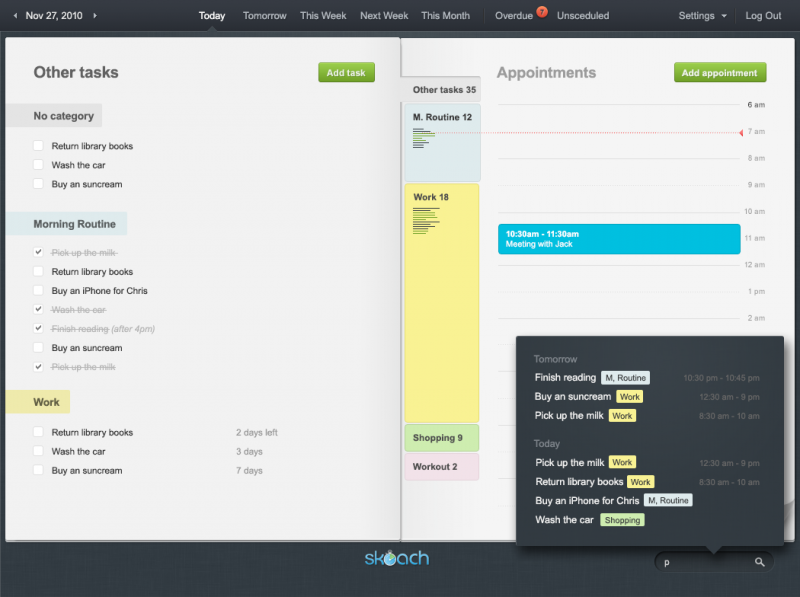Click the Overdue red count badge
This screenshot has height=597, width=800.
point(542,12)
